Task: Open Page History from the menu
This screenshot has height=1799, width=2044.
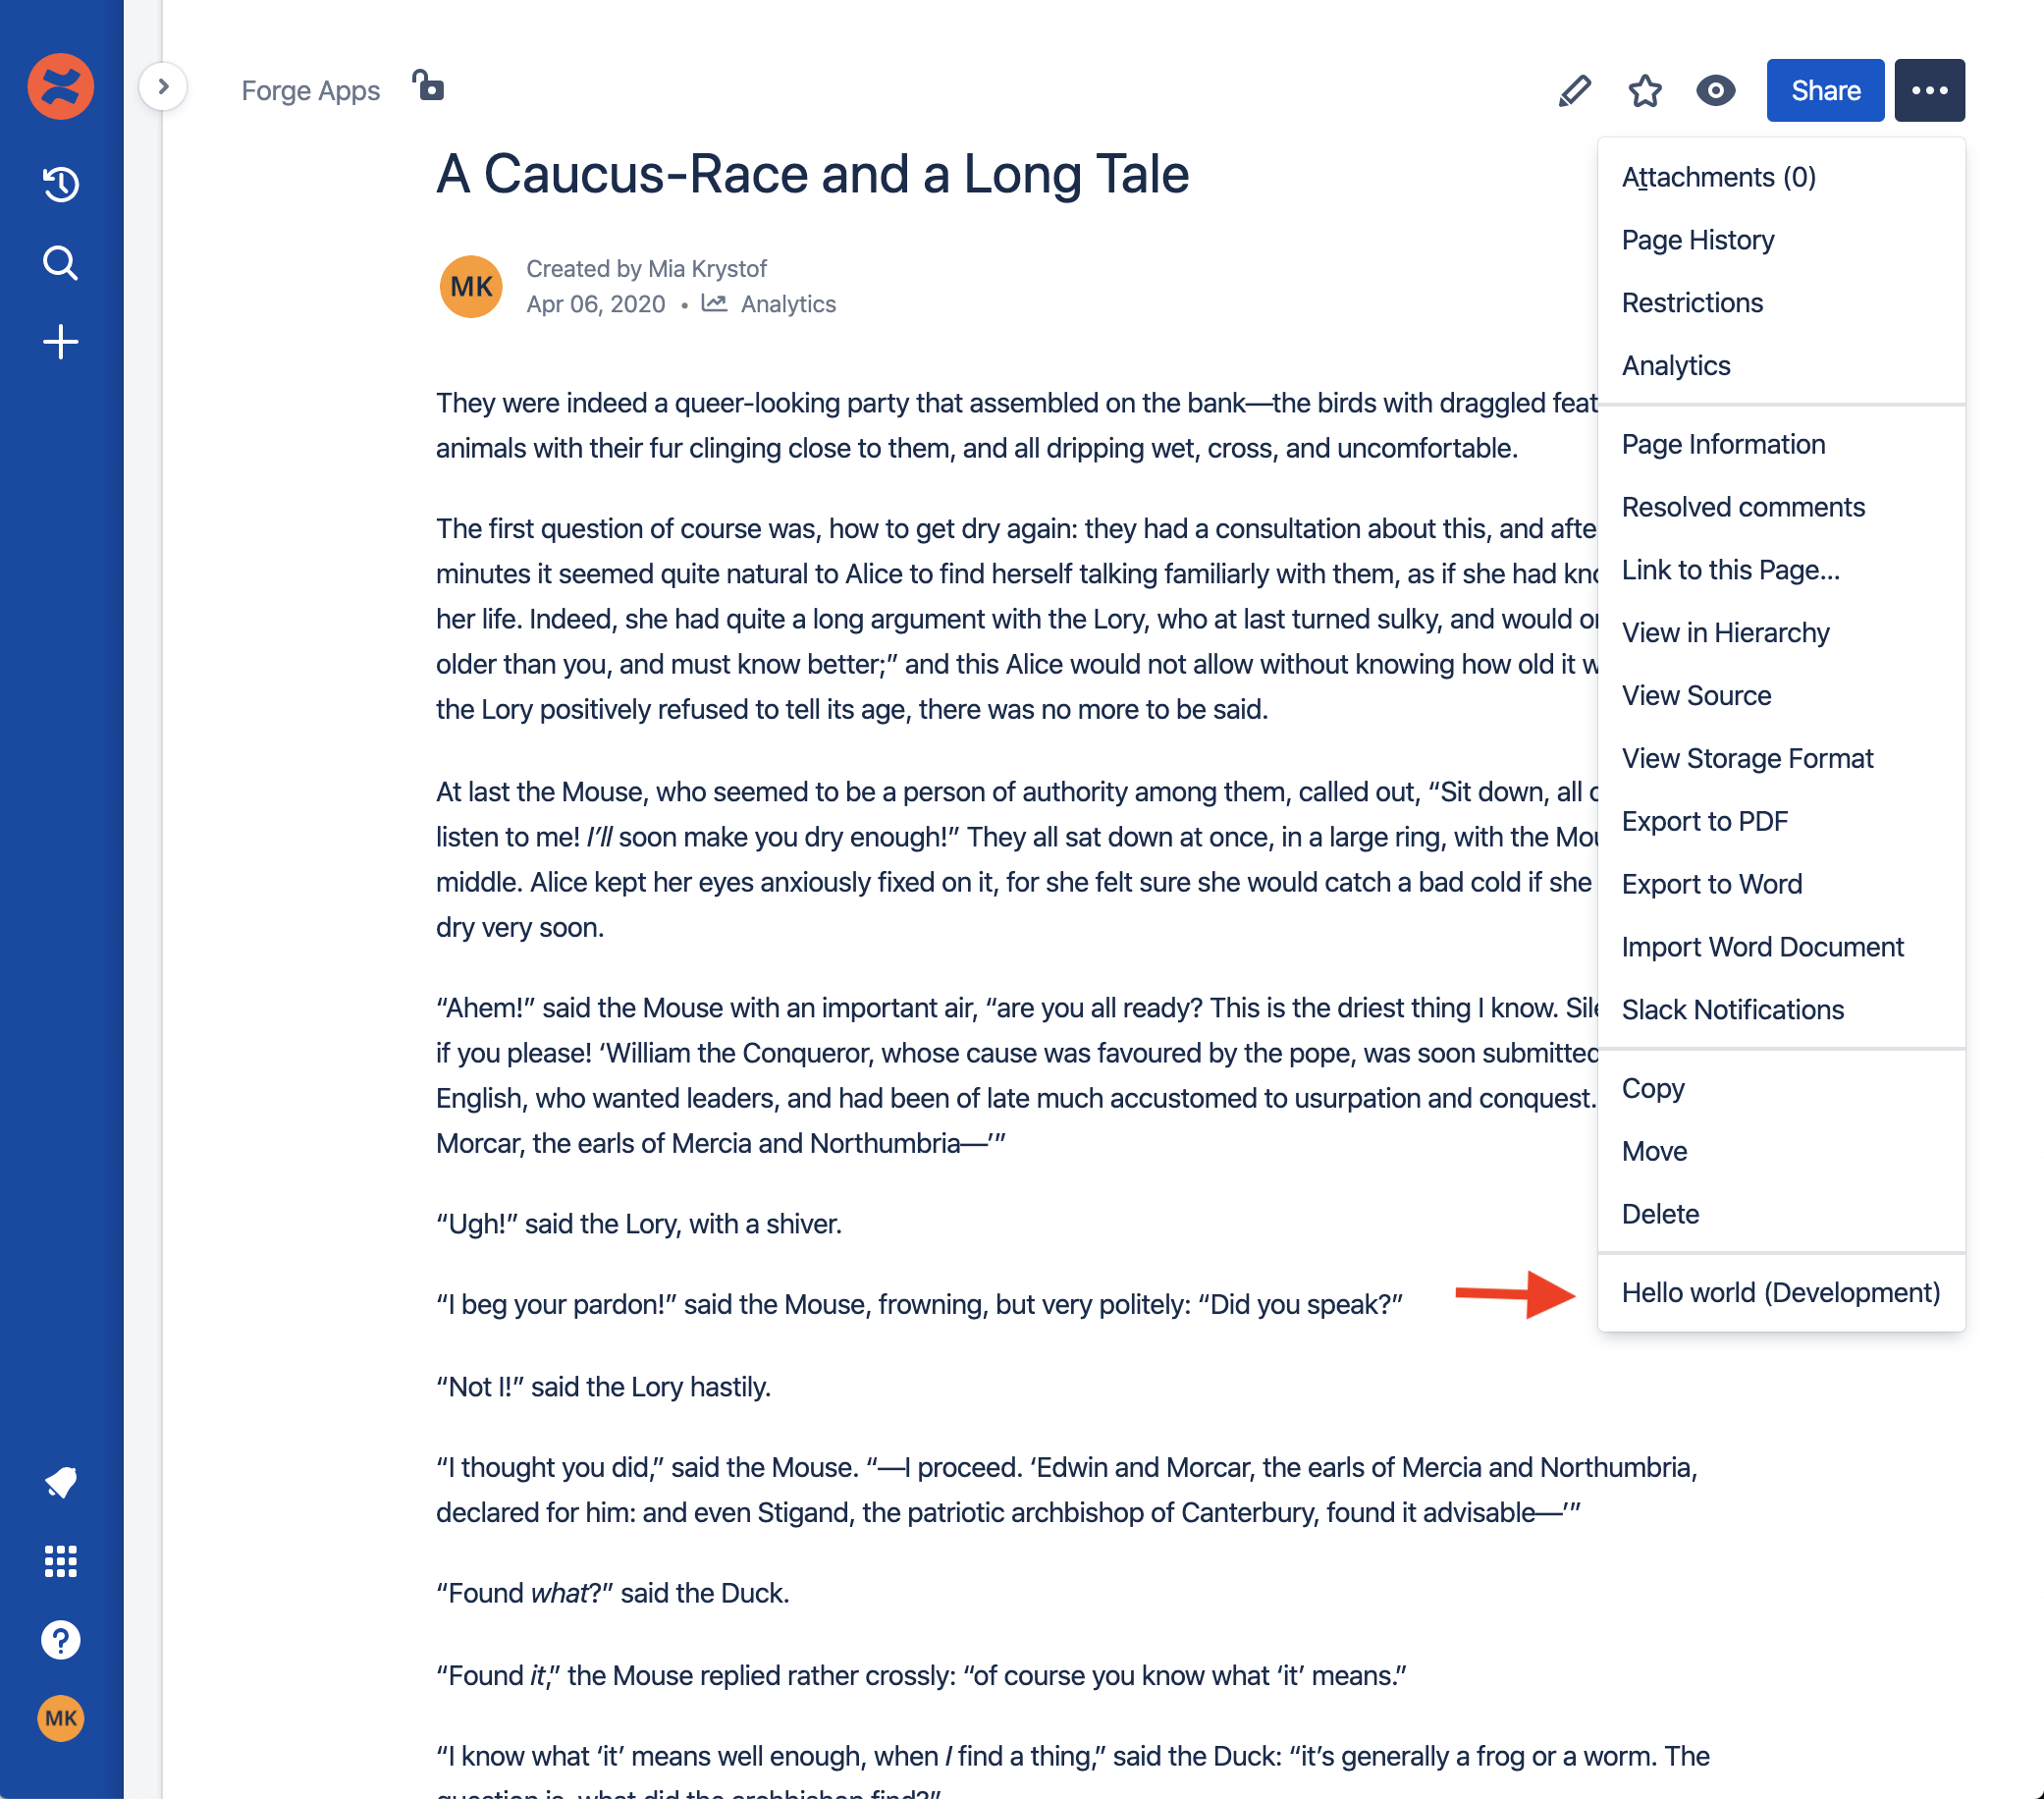Action: [1697, 239]
